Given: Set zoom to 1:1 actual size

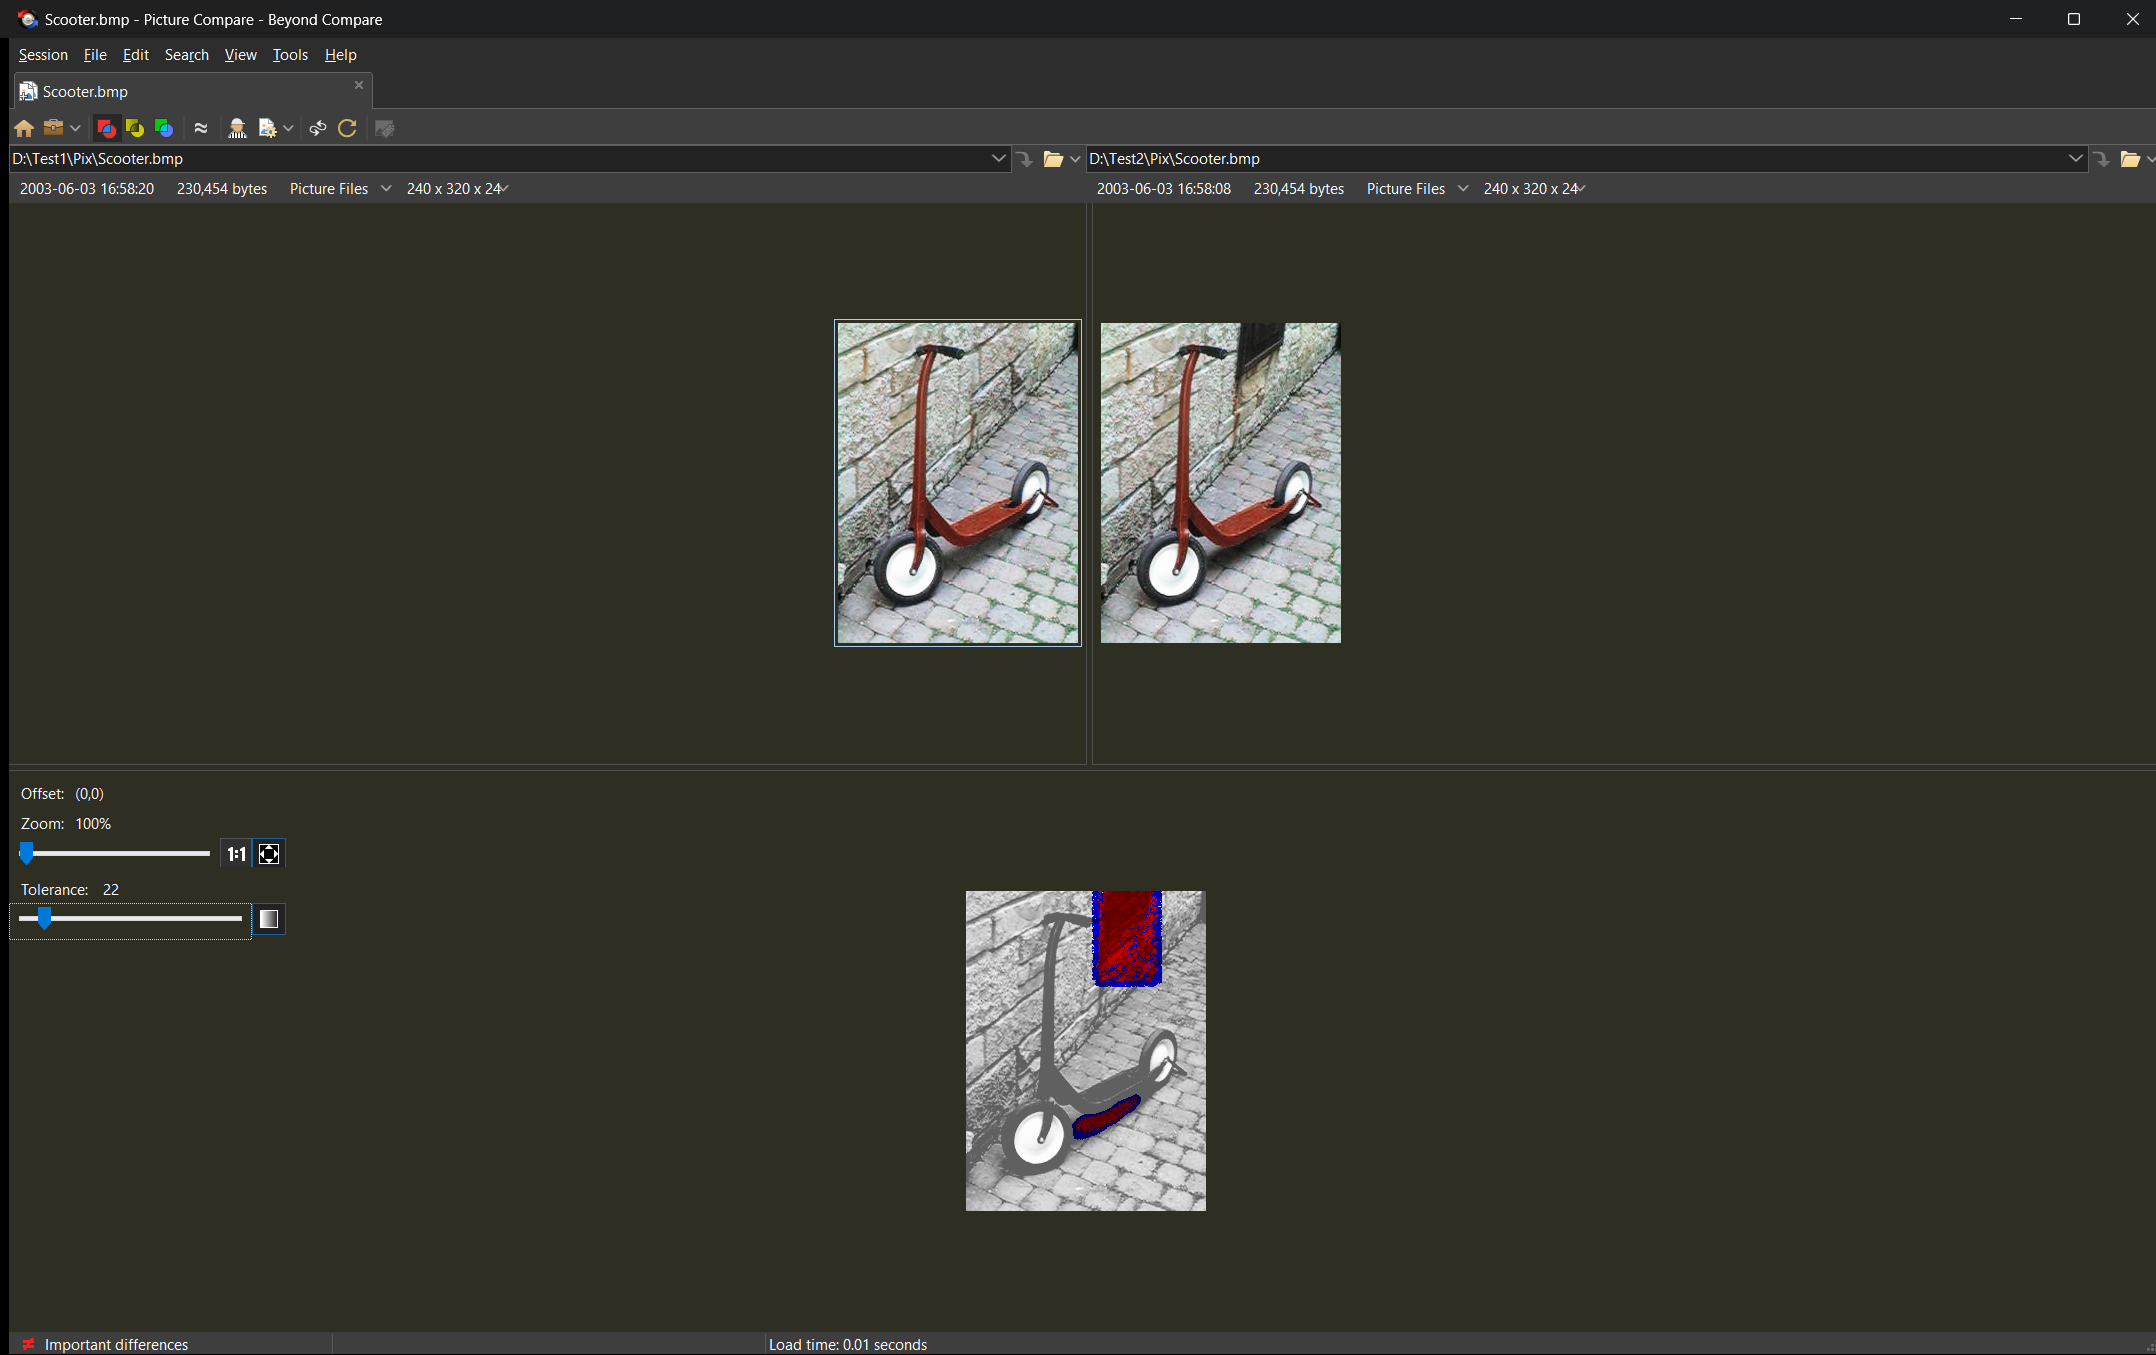Looking at the screenshot, I should click(236, 854).
